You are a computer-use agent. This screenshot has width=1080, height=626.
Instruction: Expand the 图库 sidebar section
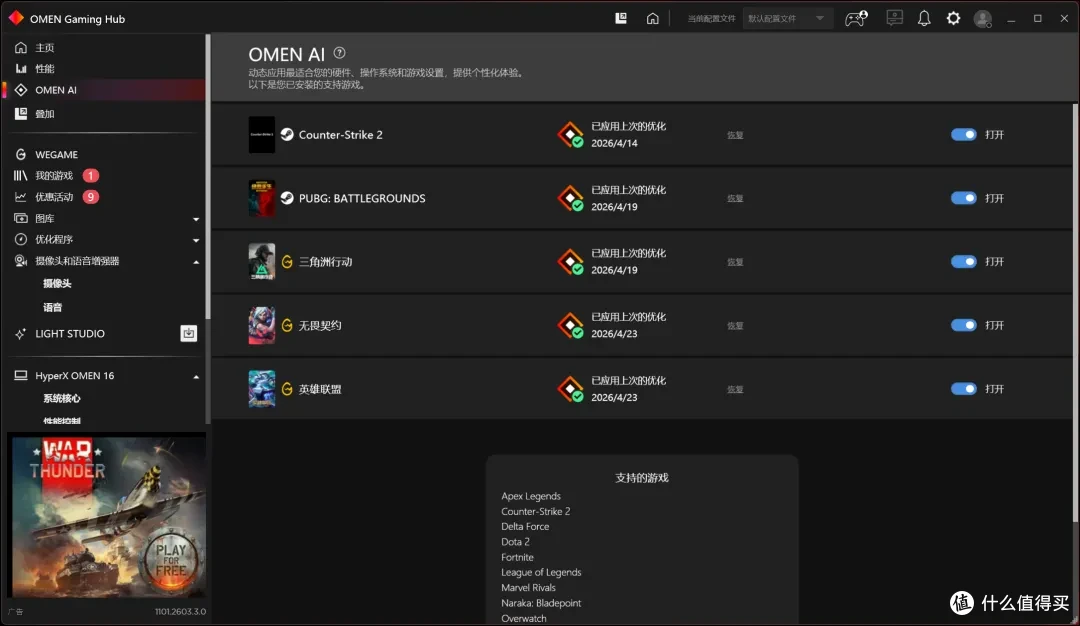[196, 219]
